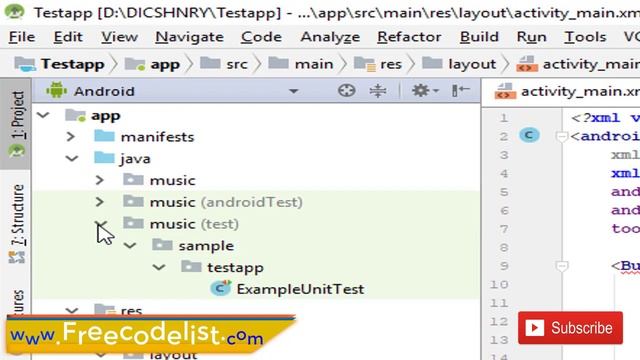
Task: Click the Android Studio title bar icon
Action: [x=14, y=12]
